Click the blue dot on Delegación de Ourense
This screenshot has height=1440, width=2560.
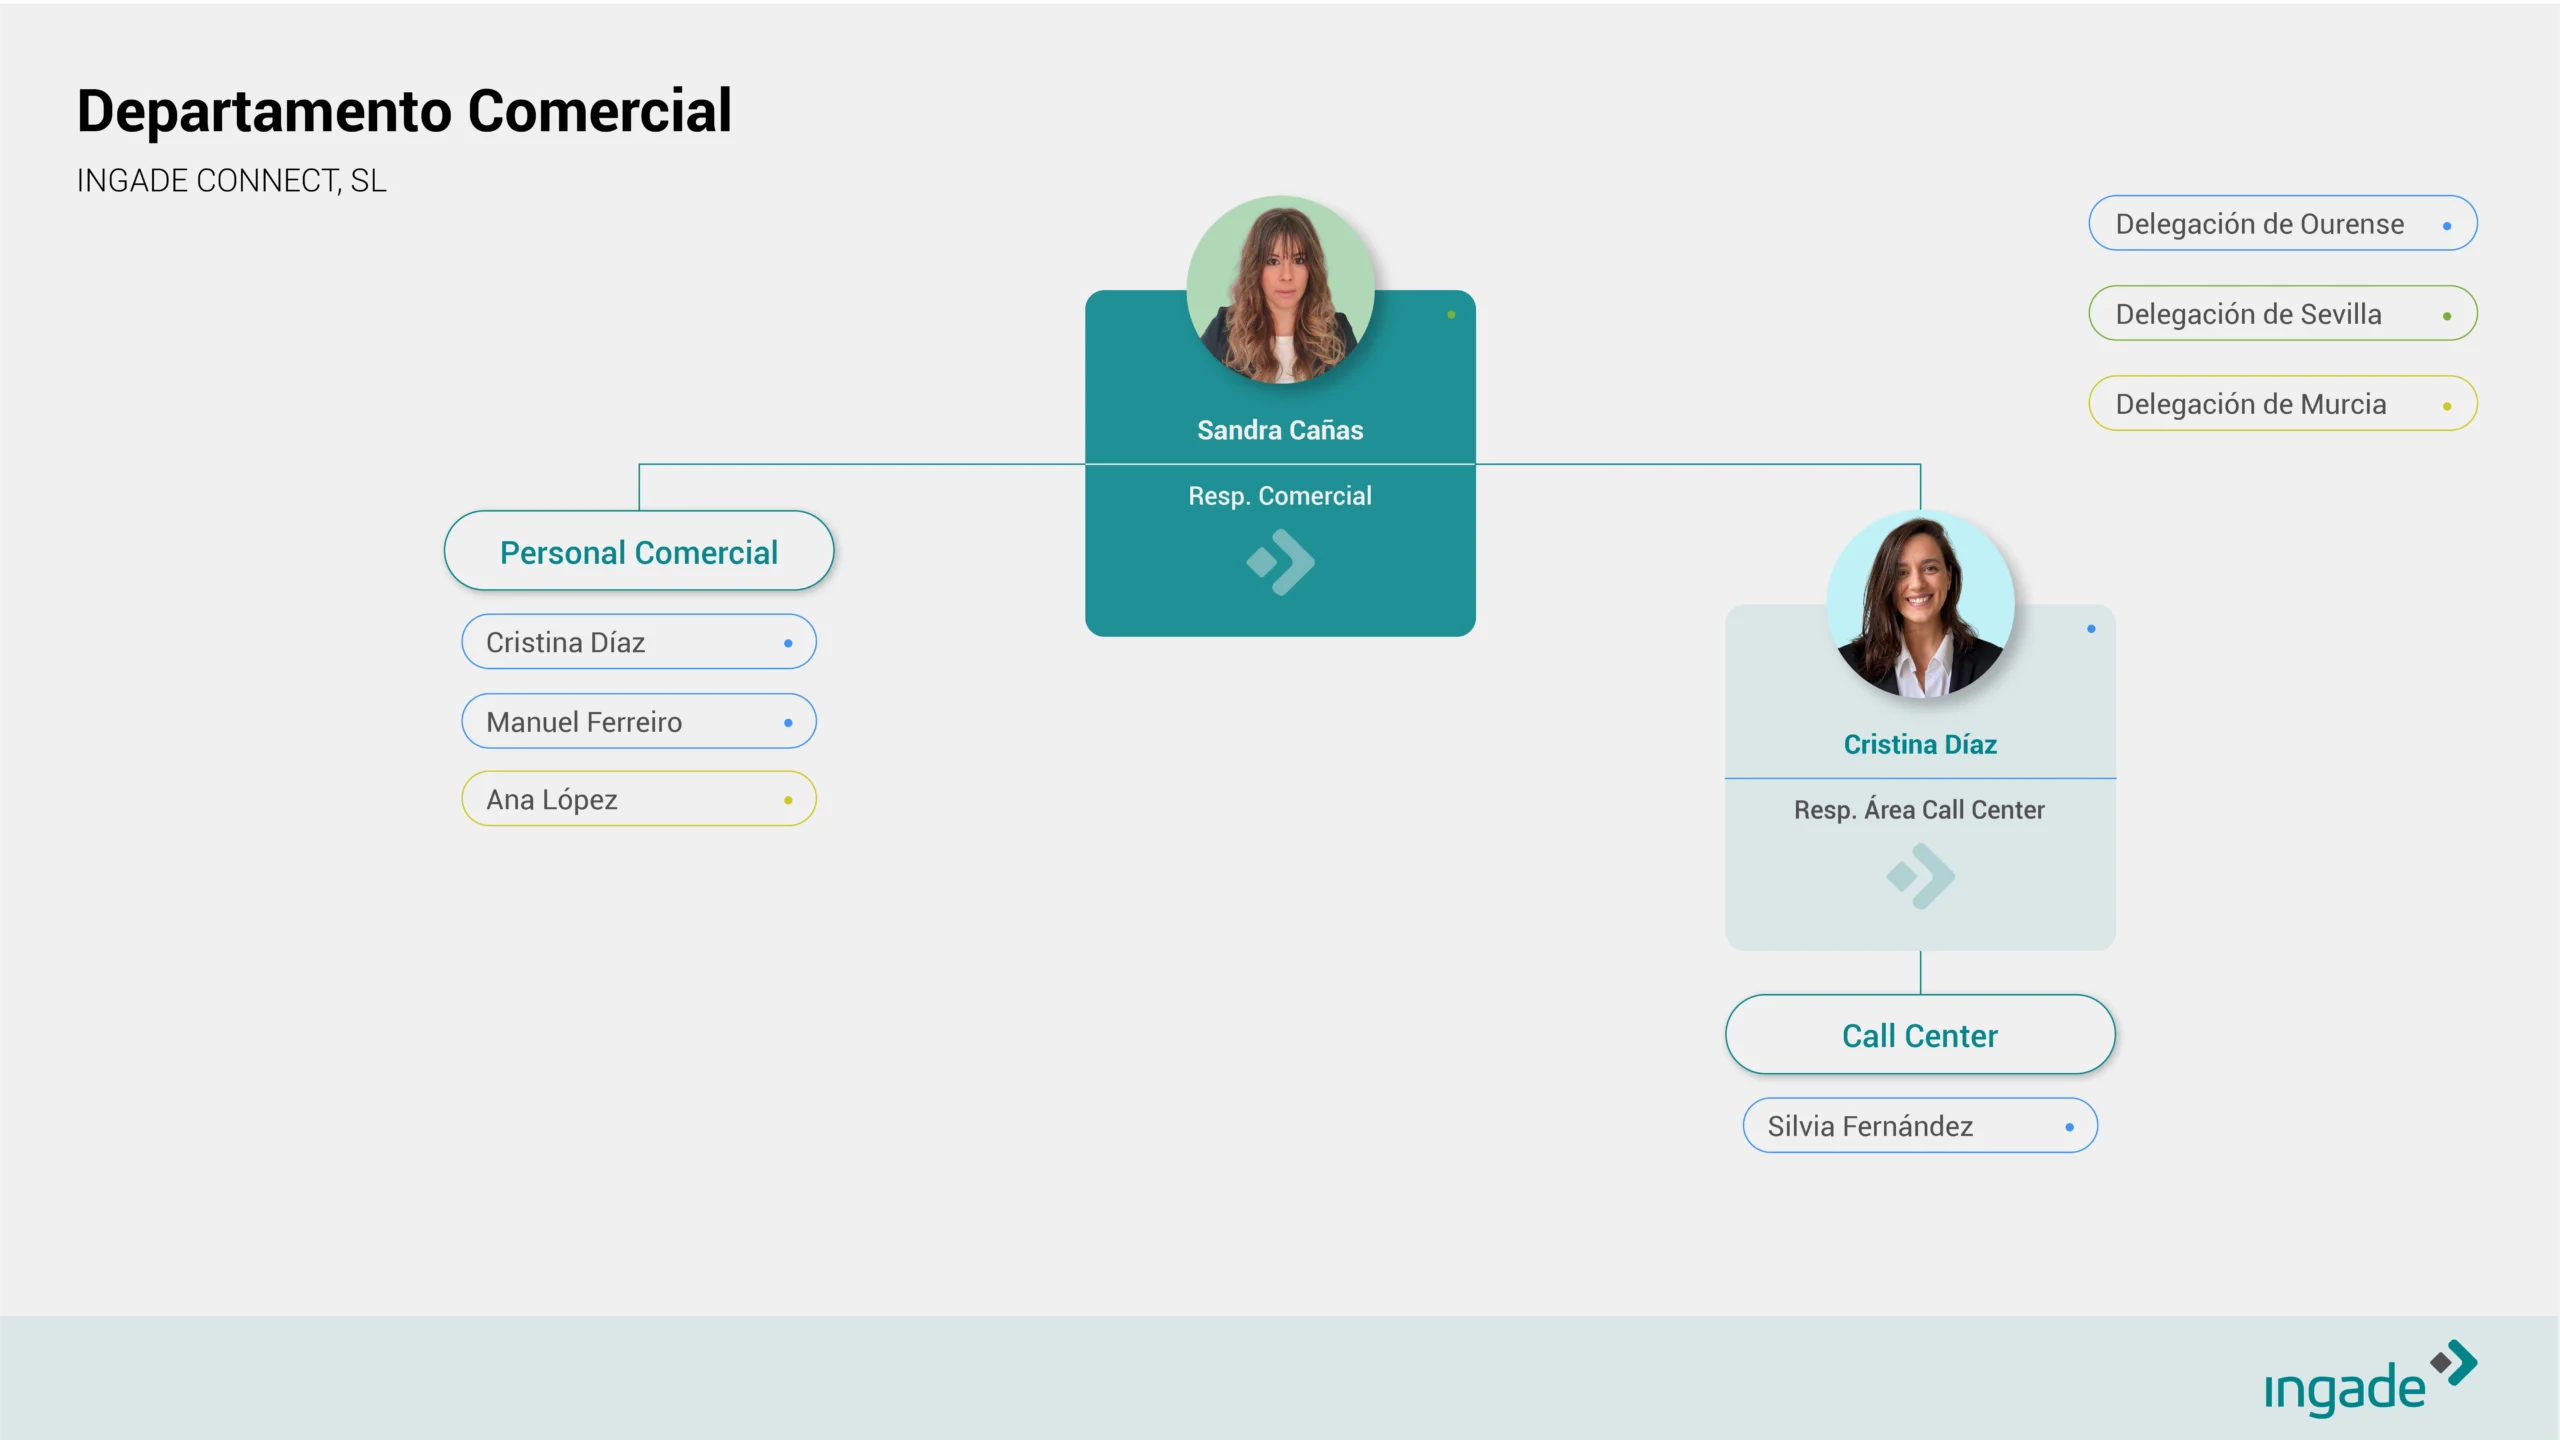[2447, 226]
